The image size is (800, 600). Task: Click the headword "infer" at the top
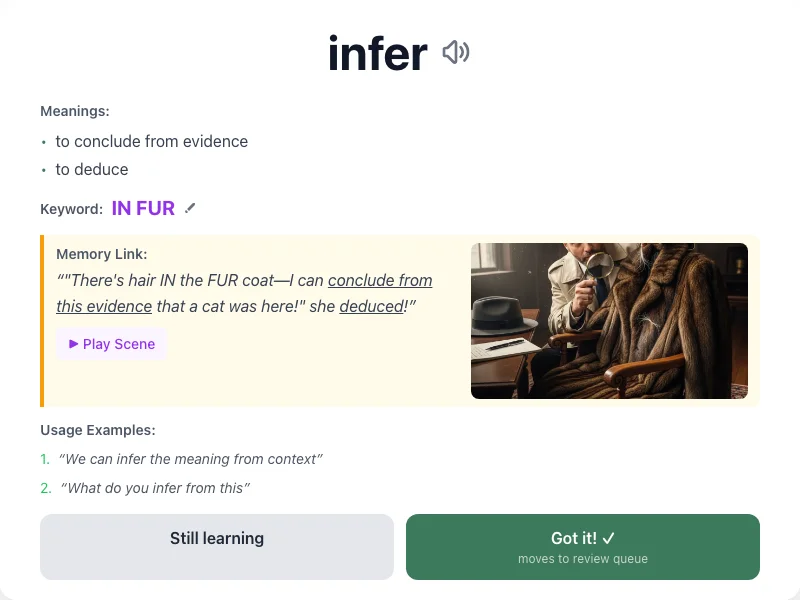pyautogui.click(x=377, y=52)
